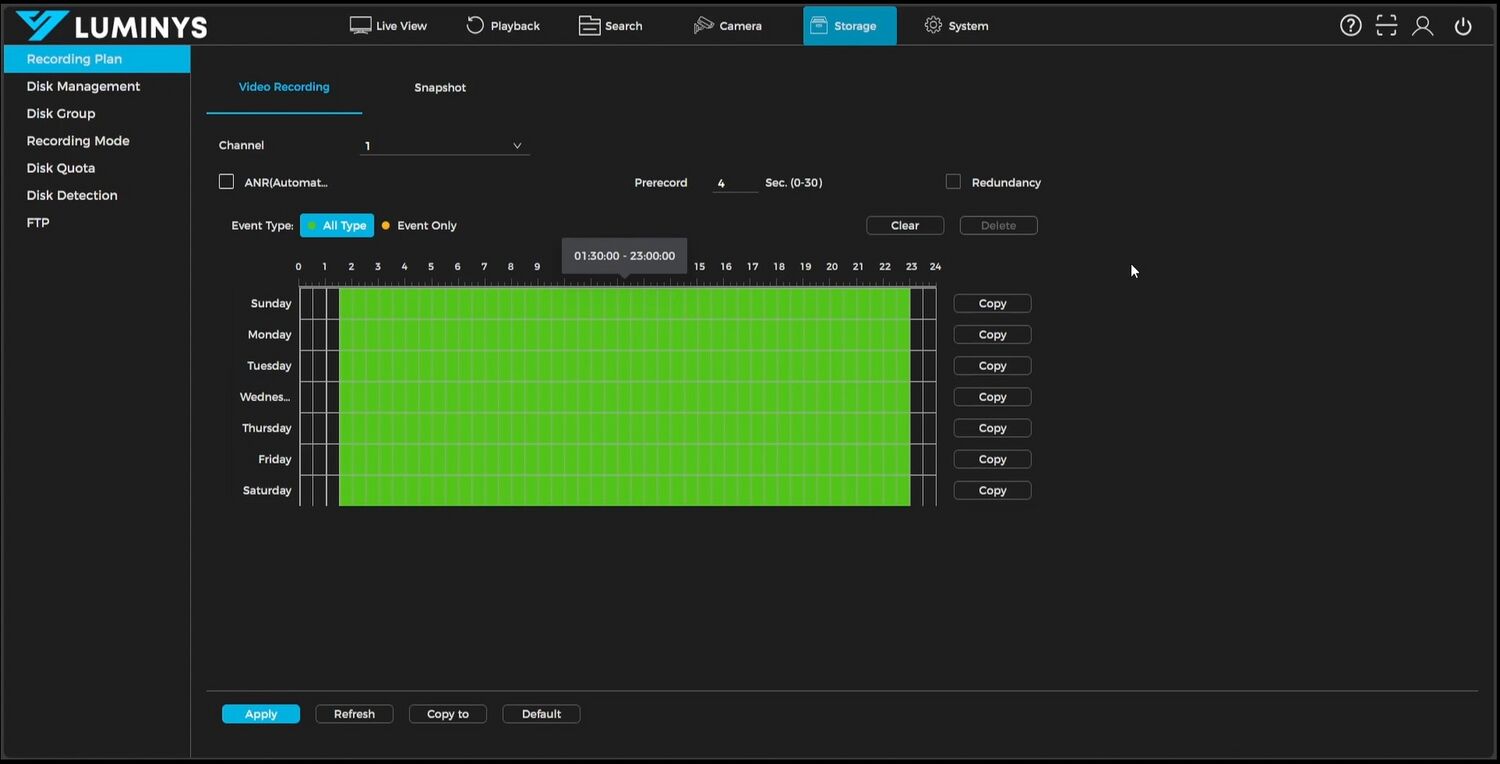The height and width of the screenshot is (764, 1500).
Task: Enable the ANR checkbox
Action: (x=226, y=182)
